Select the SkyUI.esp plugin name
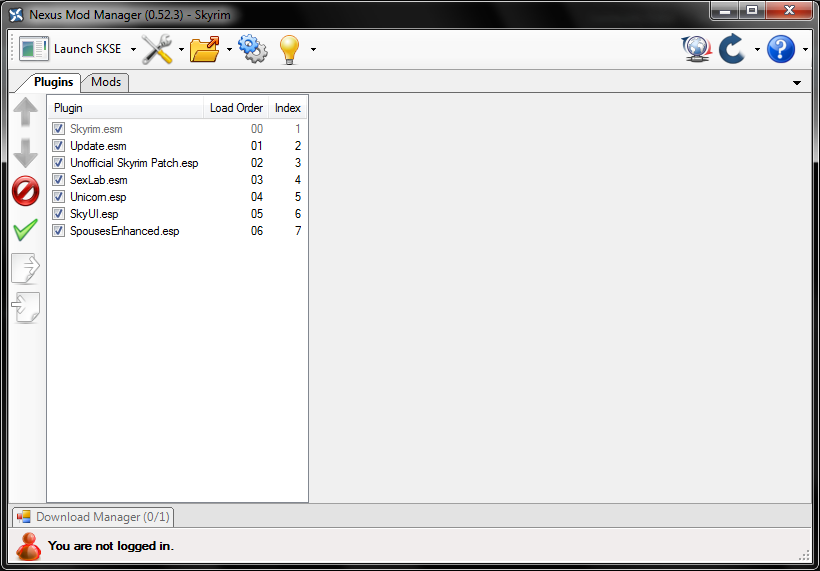This screenshot has width=820, height=571. click(94, 214)
